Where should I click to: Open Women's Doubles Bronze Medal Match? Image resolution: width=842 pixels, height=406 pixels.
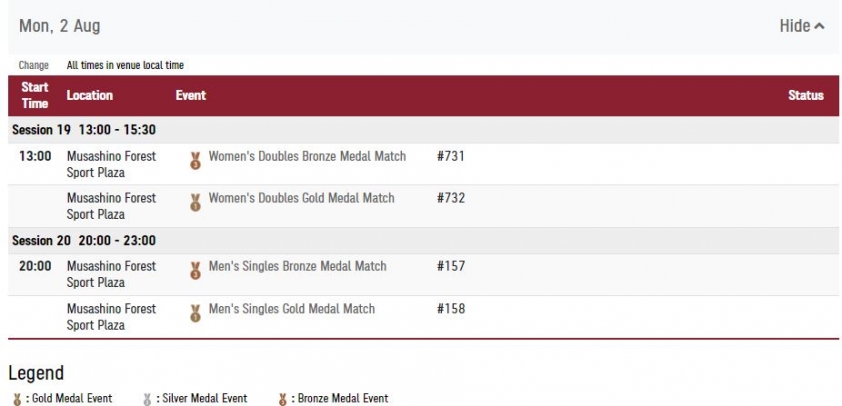[307, 156]
